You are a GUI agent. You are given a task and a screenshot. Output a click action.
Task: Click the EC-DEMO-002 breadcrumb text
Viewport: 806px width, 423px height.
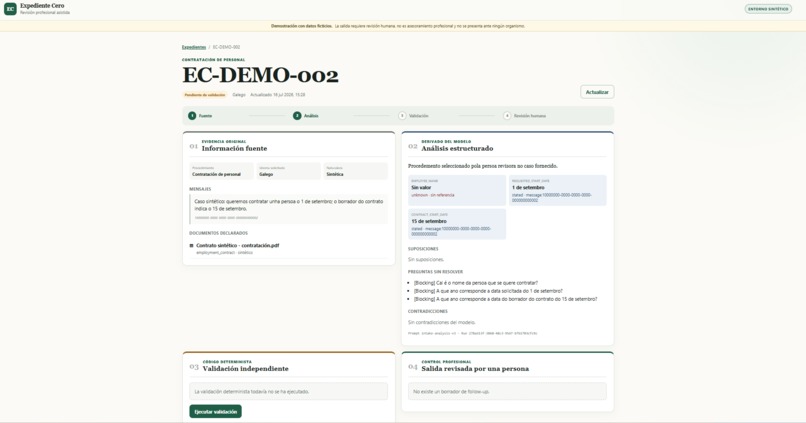(227, 47)
